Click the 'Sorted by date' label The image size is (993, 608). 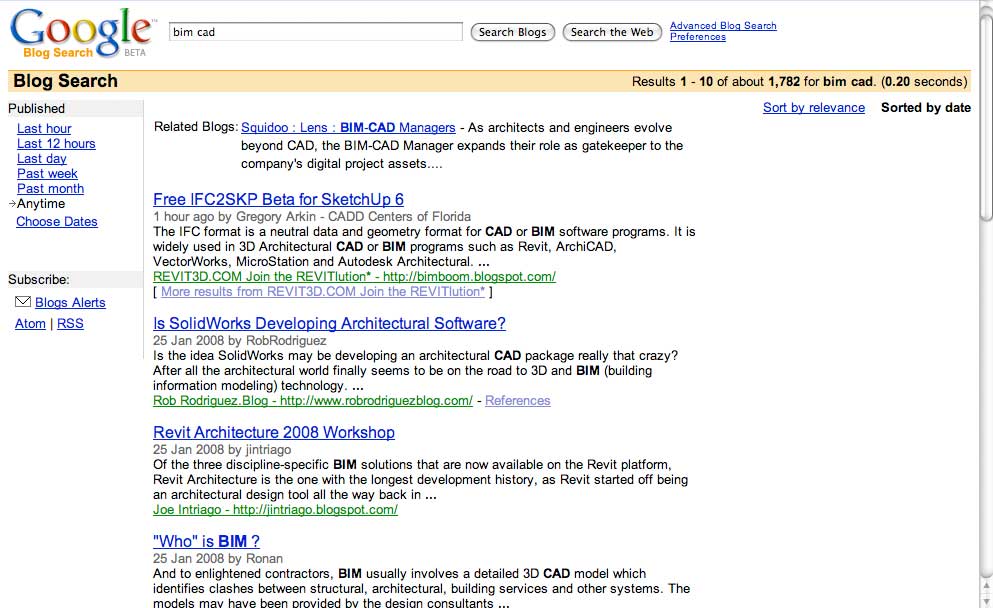click(926, 108)
